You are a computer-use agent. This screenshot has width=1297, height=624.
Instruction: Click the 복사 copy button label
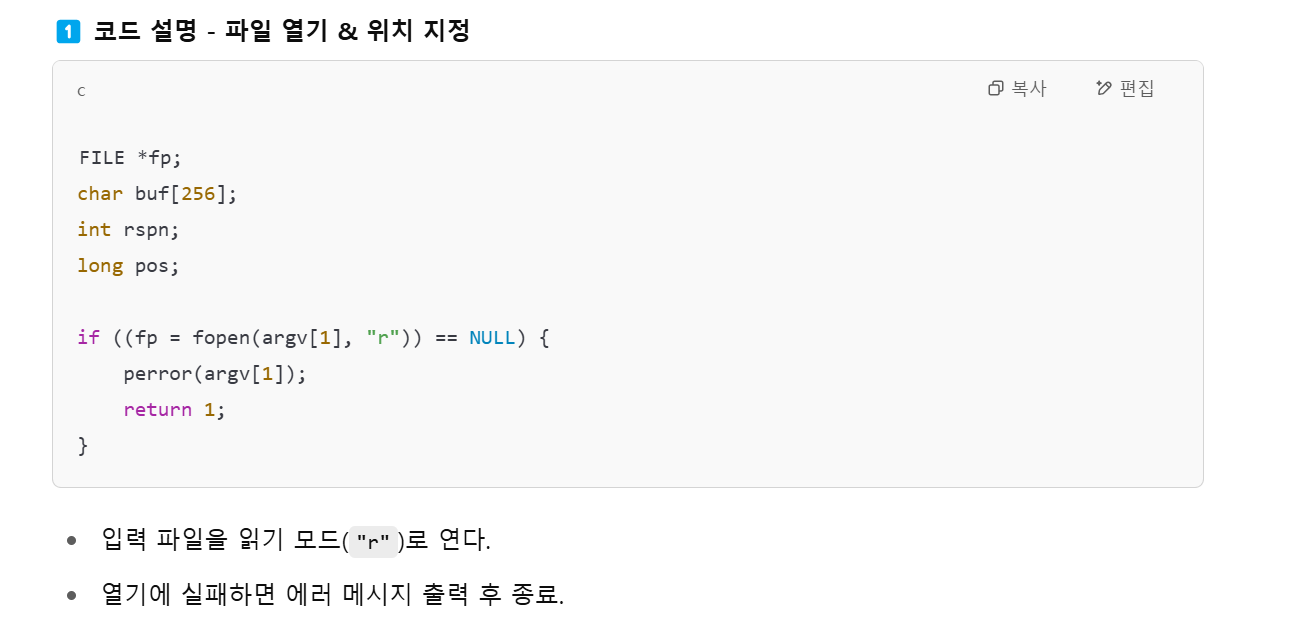click(x=1028, y=88)
